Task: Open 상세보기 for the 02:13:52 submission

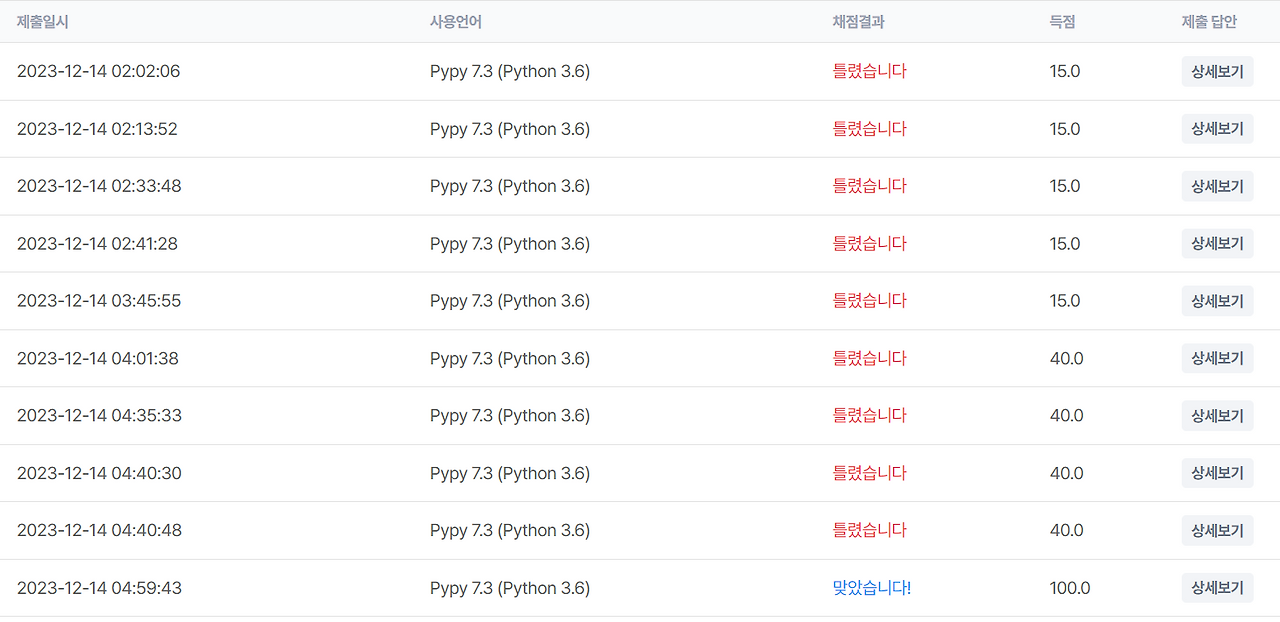Action: tap(1217, 128)
